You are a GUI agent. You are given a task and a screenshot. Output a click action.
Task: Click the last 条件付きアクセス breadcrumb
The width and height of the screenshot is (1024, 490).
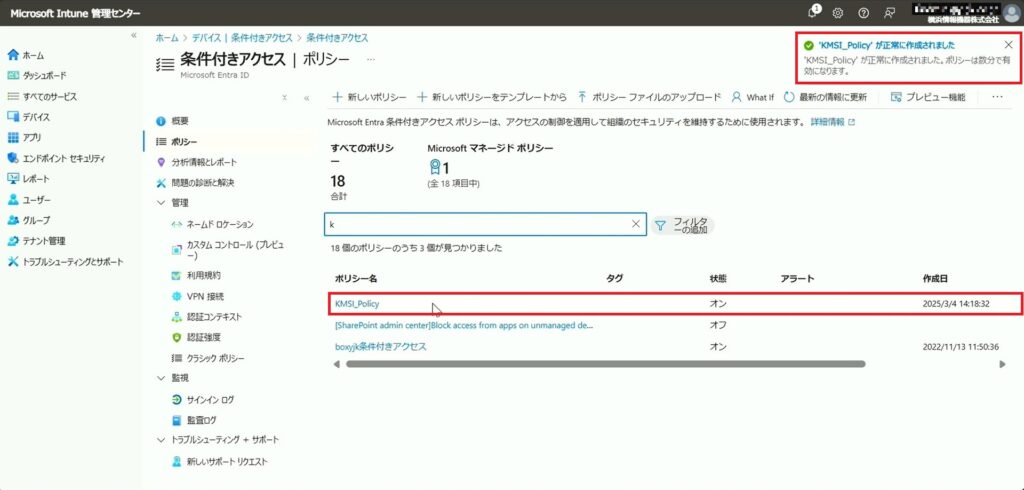337,38
